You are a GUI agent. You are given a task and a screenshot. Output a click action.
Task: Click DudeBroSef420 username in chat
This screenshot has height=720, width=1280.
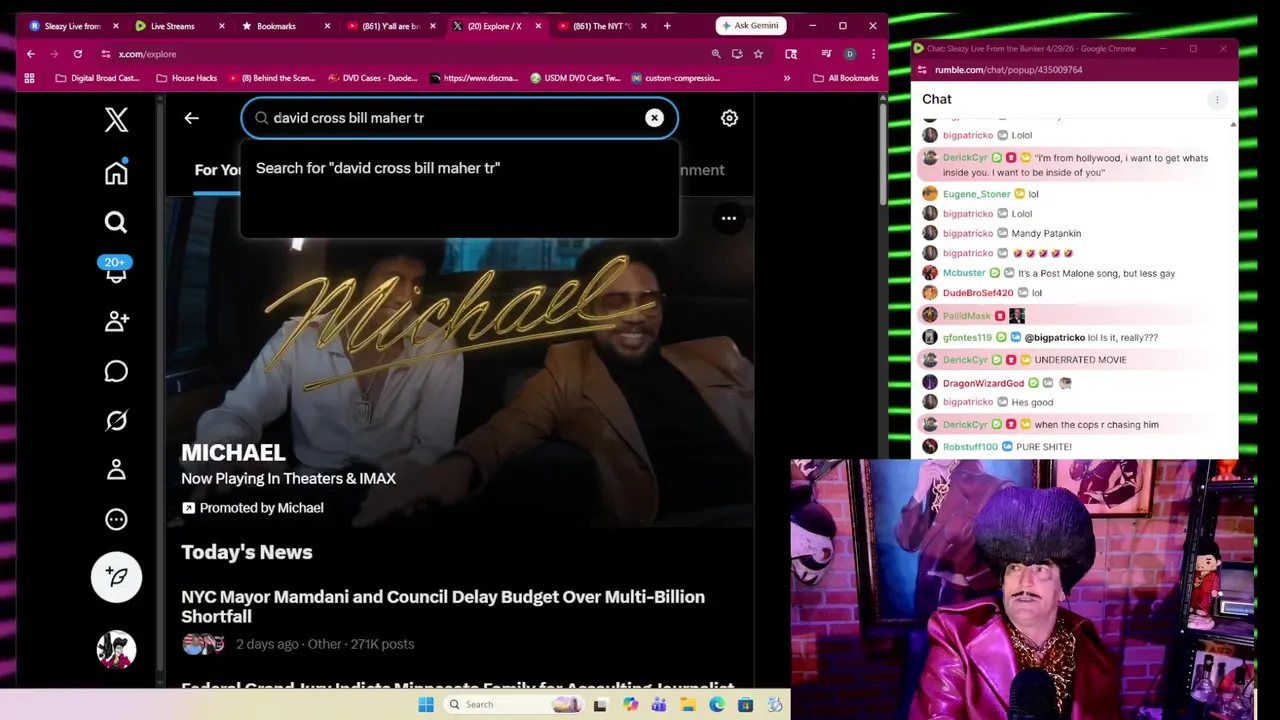point(978,293)
